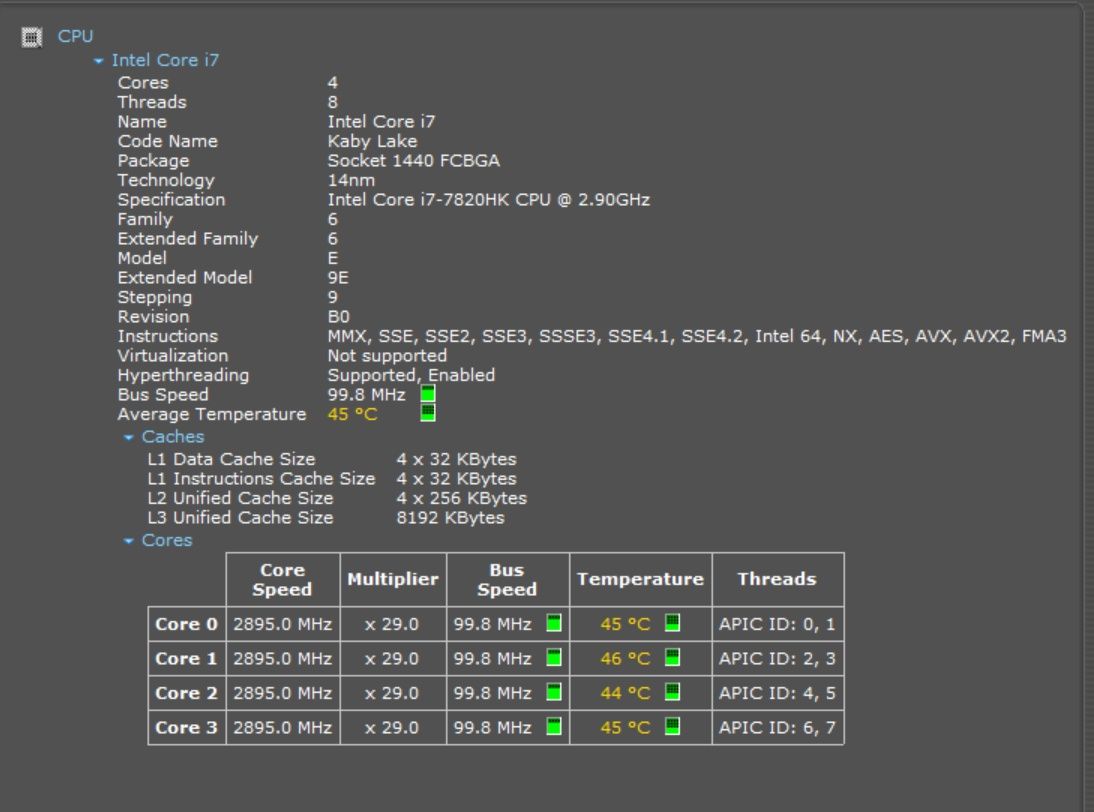Screen dimensions: 1094x812
Task: Click Core 1 bus speed graph icon
Action: (x=553, y=657)
